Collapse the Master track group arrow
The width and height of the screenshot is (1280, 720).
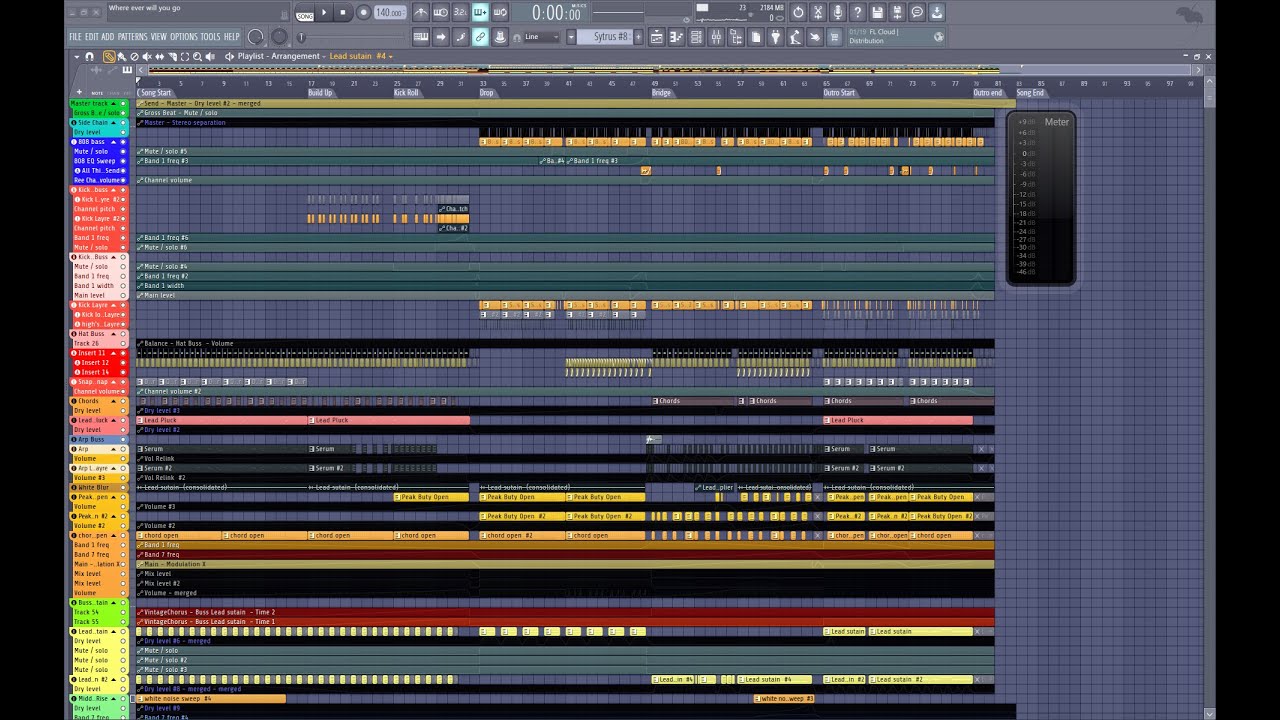[113, 103]
